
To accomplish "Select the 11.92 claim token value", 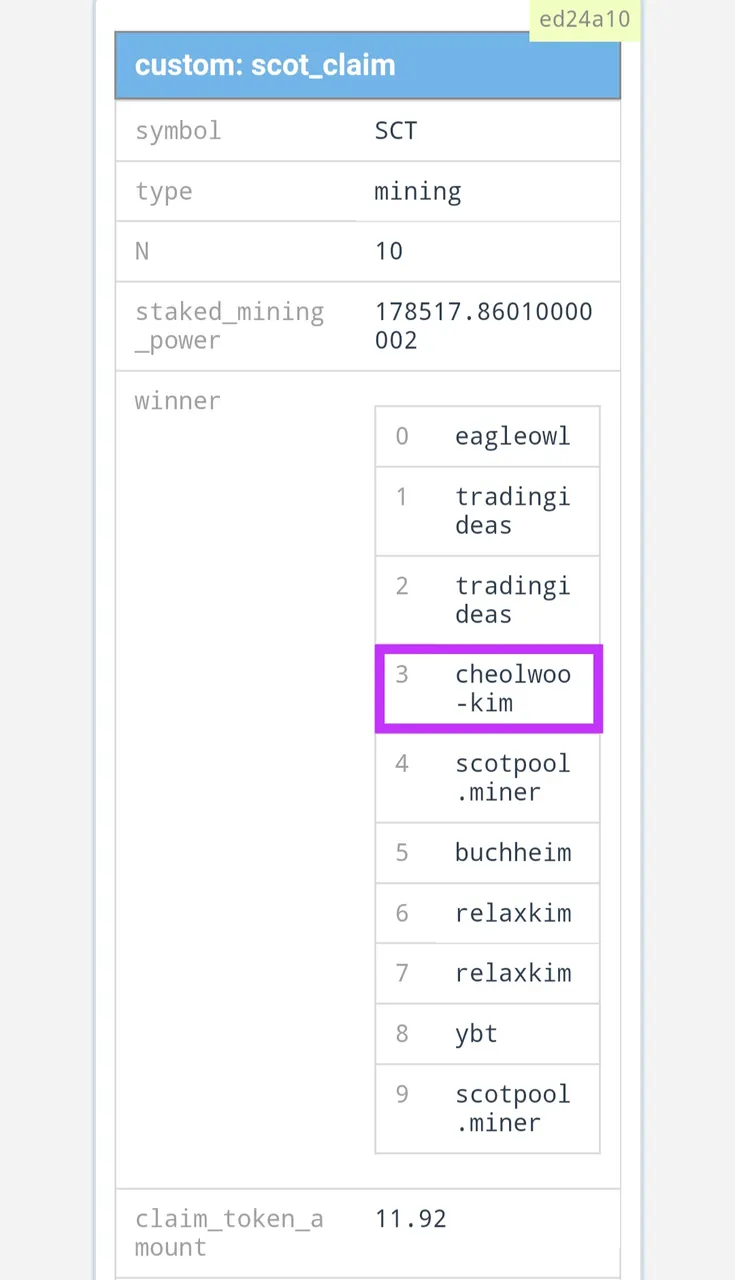I will tap(411, 1218).
